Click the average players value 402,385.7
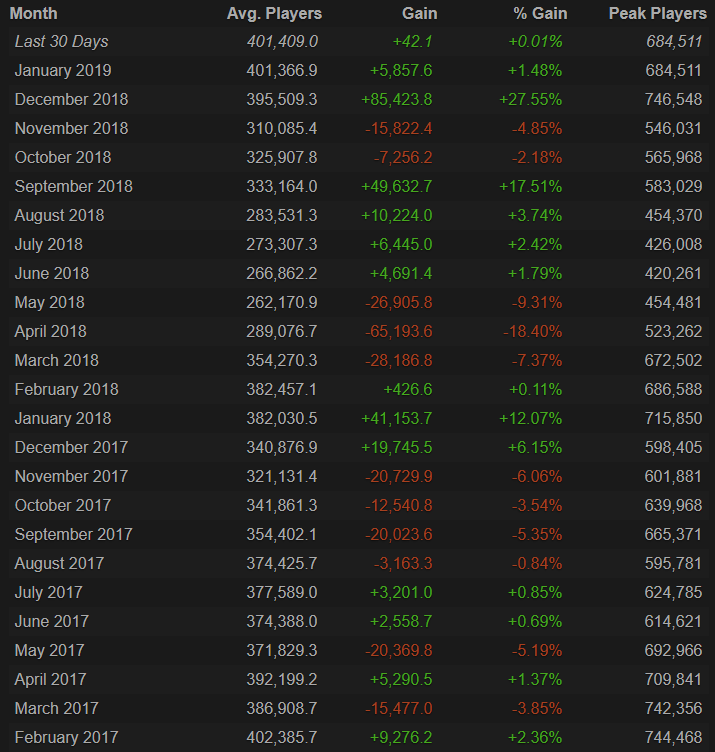Viewport: 715px width, 752px height. point(282,737)
